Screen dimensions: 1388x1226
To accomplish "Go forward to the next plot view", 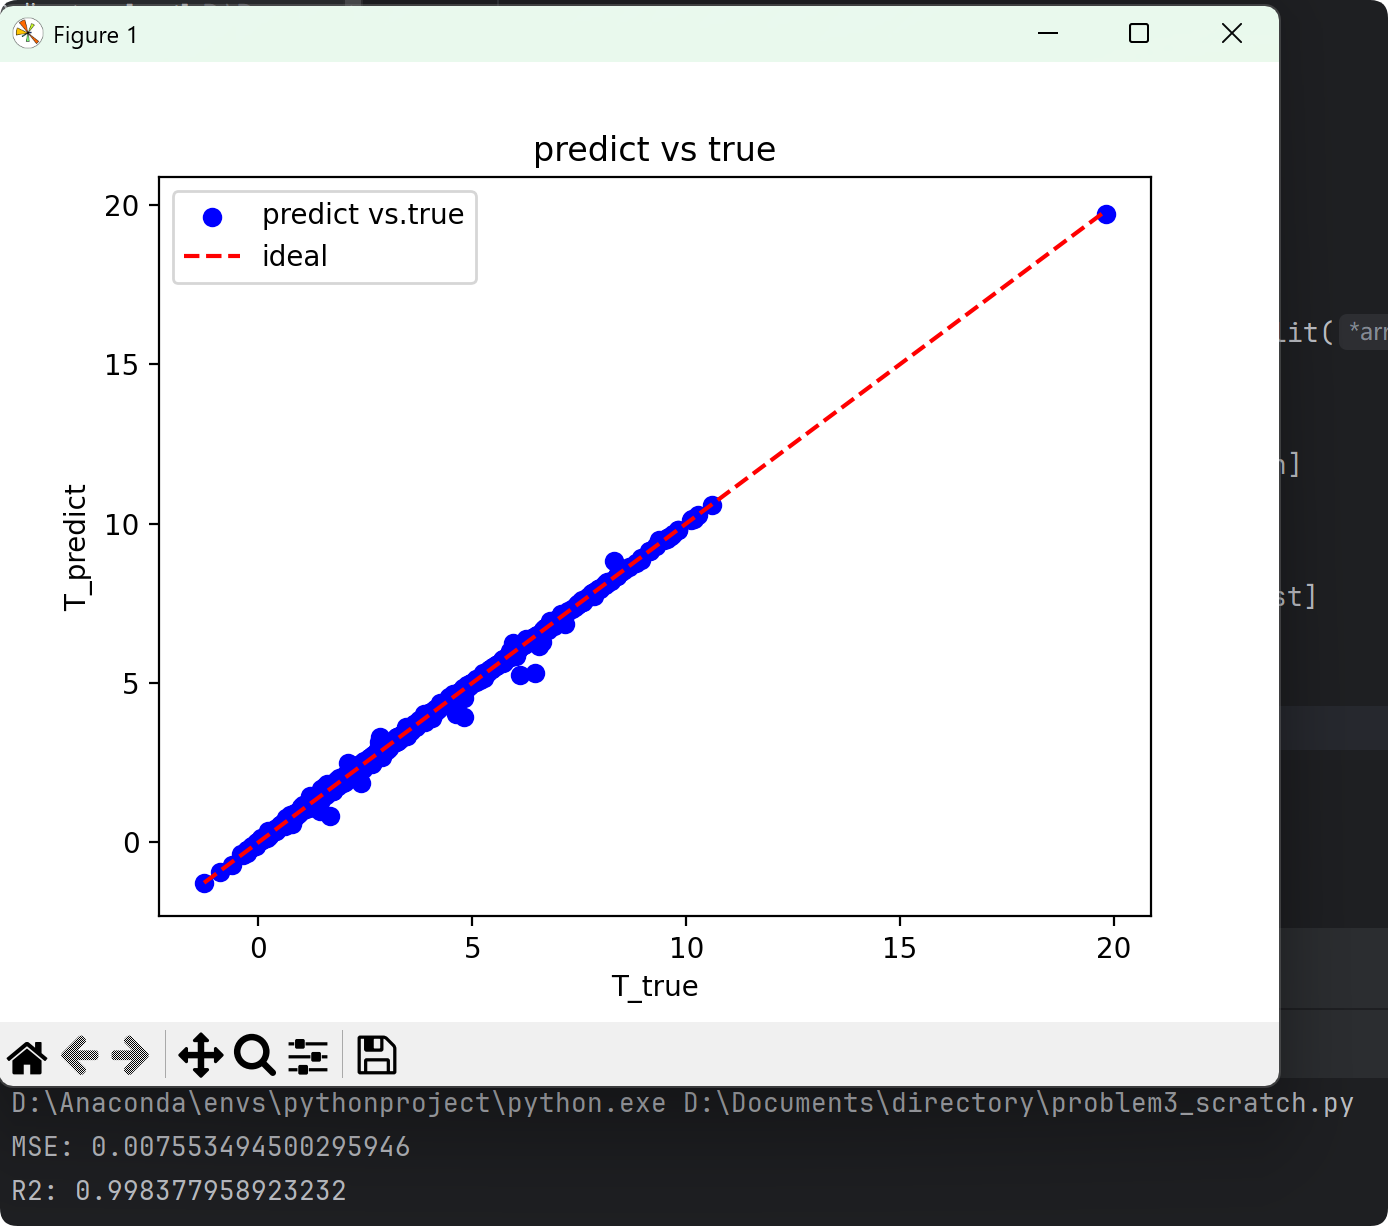I will (130, 1056).
